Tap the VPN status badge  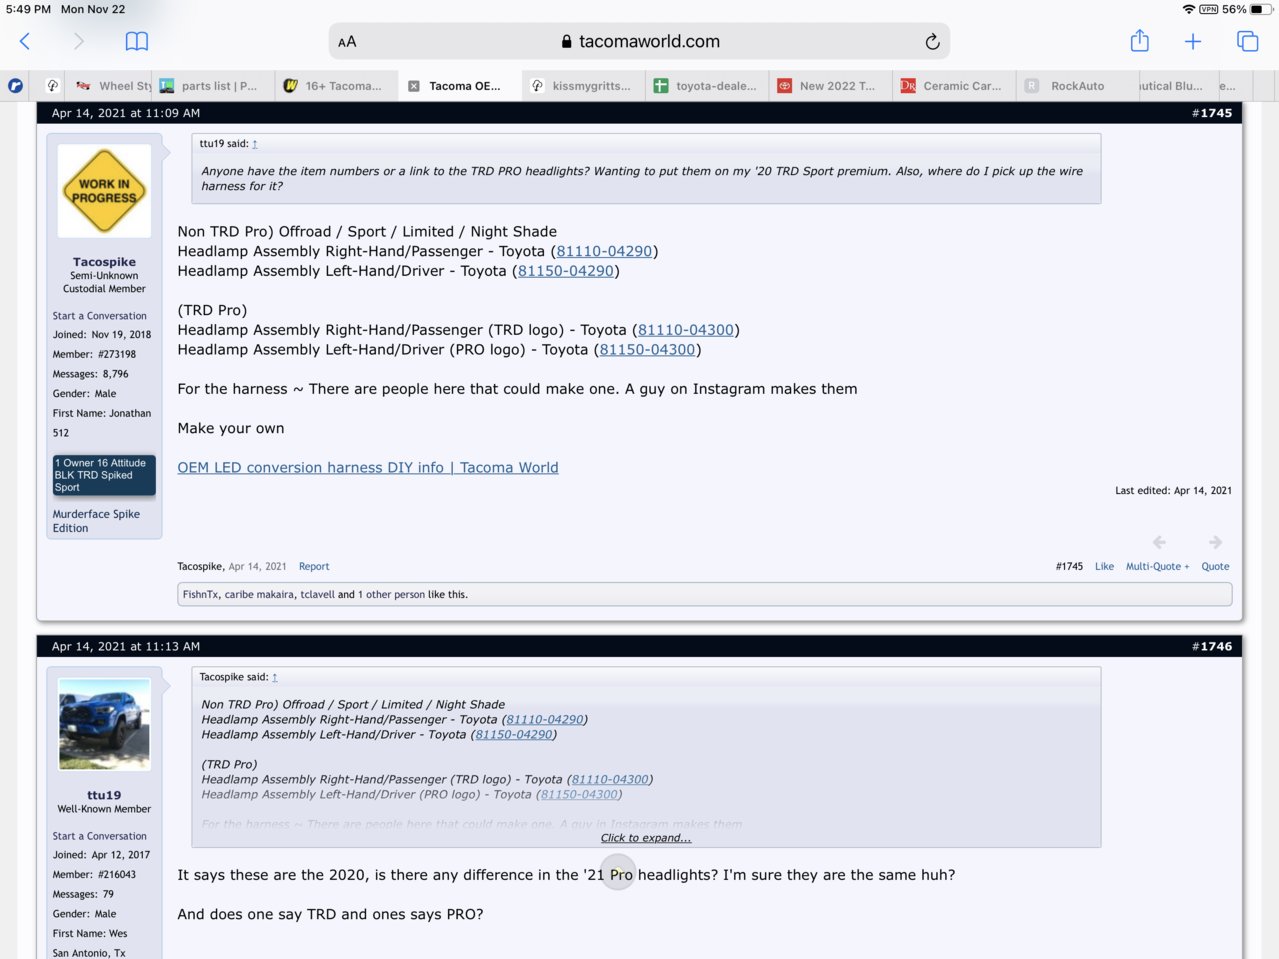click(x=1208, y=9)
